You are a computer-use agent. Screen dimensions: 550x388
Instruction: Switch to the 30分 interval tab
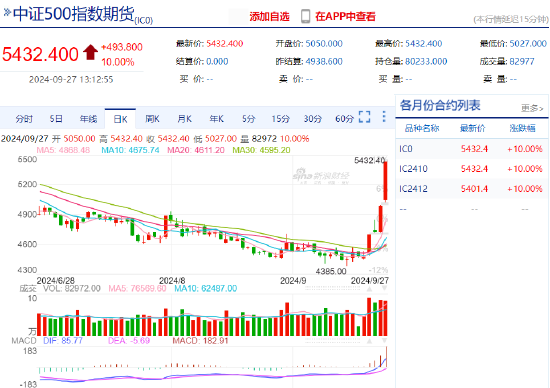(313, 119)
